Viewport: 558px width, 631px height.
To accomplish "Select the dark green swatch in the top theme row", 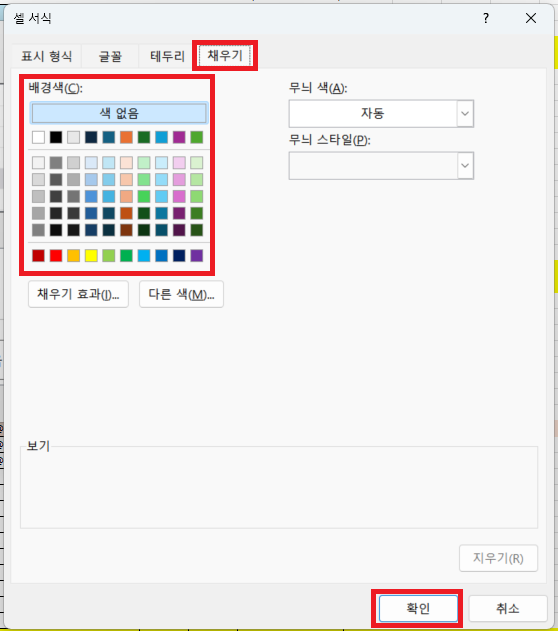I will pyautogui.click(x=144, y=137).
